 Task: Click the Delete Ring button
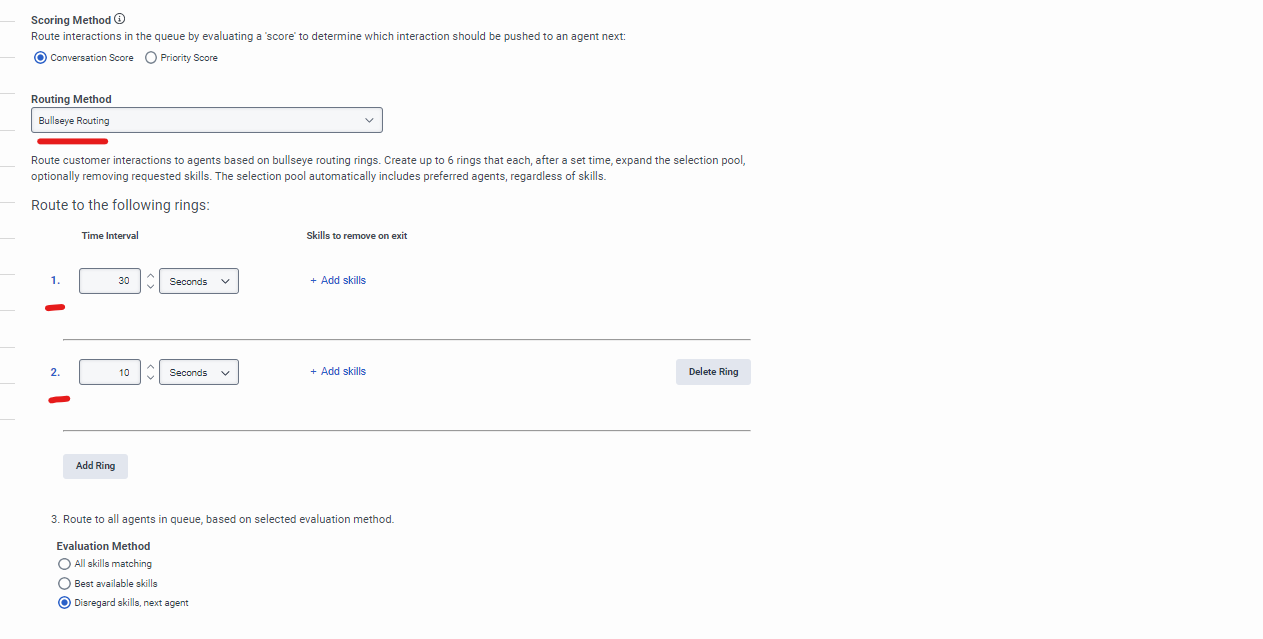(713, 371)
